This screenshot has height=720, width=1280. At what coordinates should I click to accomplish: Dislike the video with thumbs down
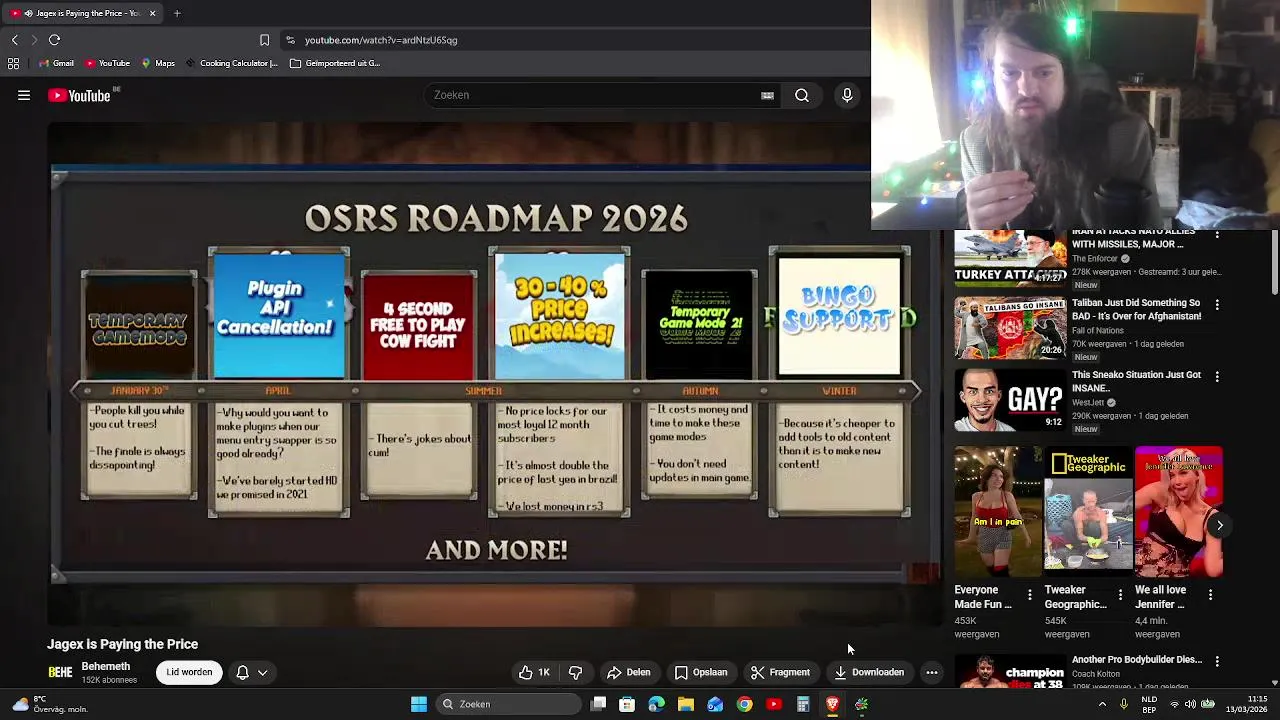point(575,672)
